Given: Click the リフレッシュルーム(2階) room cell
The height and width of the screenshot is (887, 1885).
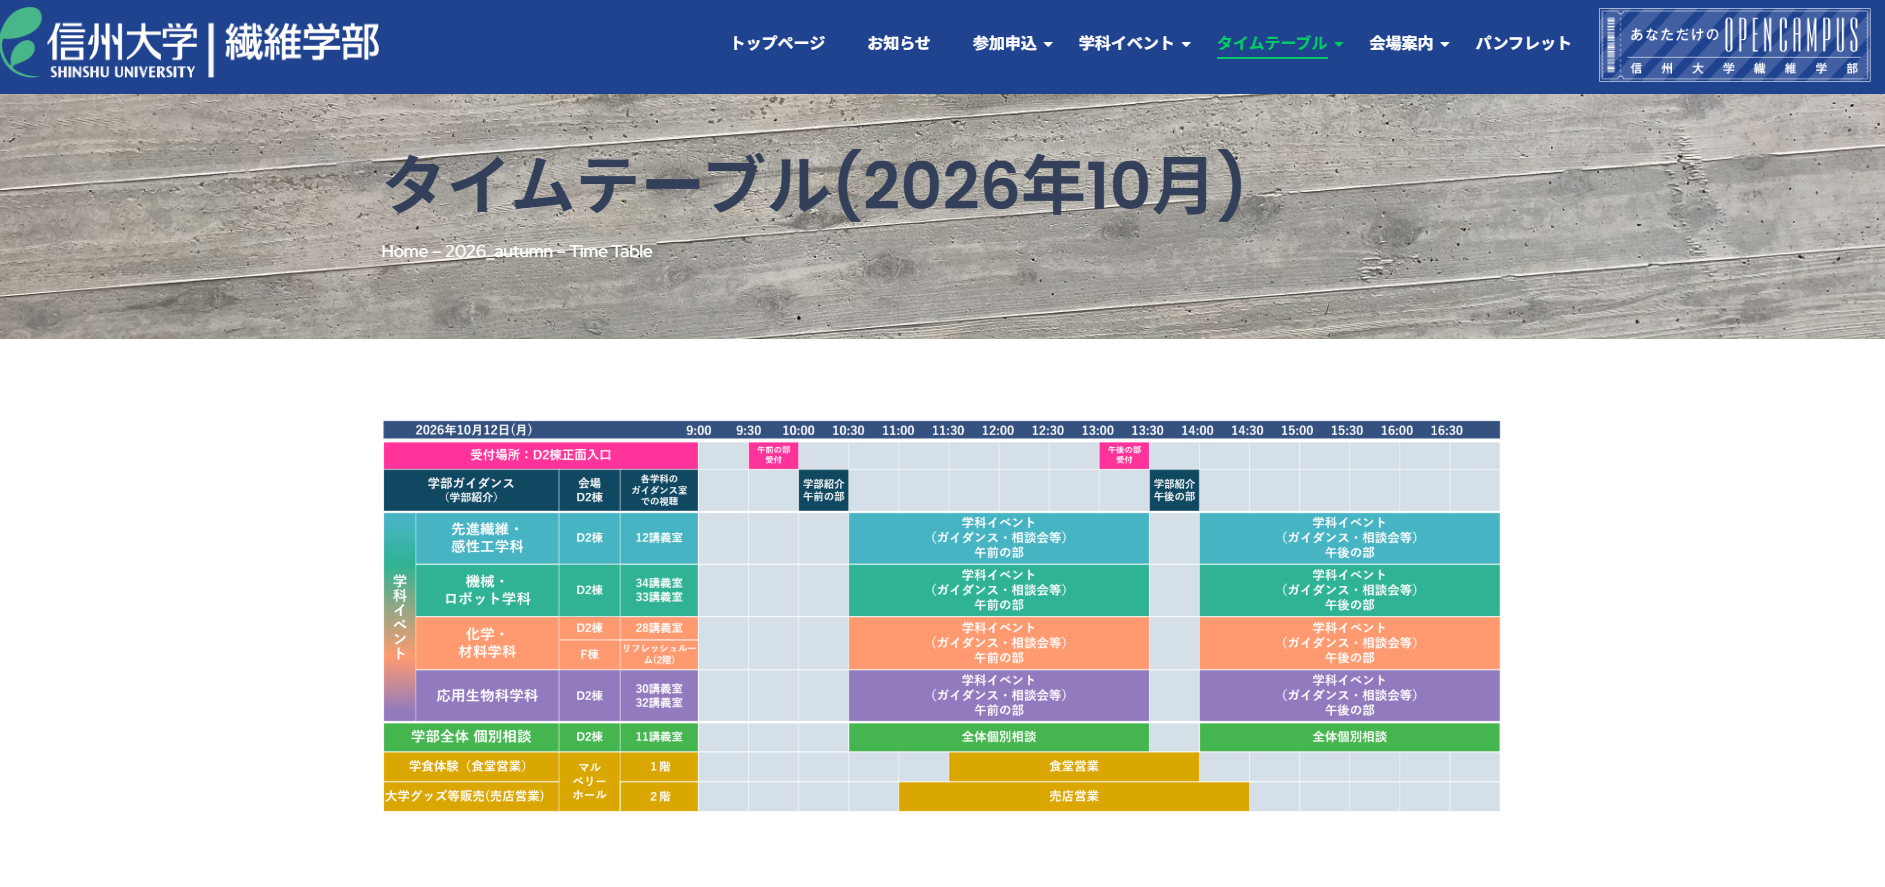Looking at the screenshot, I should pyautogui.click(x=659, y=655).
